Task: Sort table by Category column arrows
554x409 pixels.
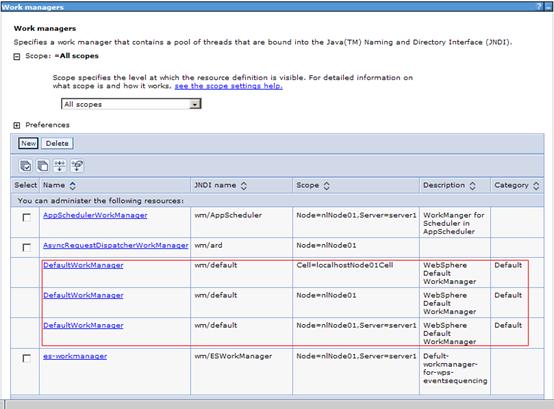Action: [x=536, y=185]
